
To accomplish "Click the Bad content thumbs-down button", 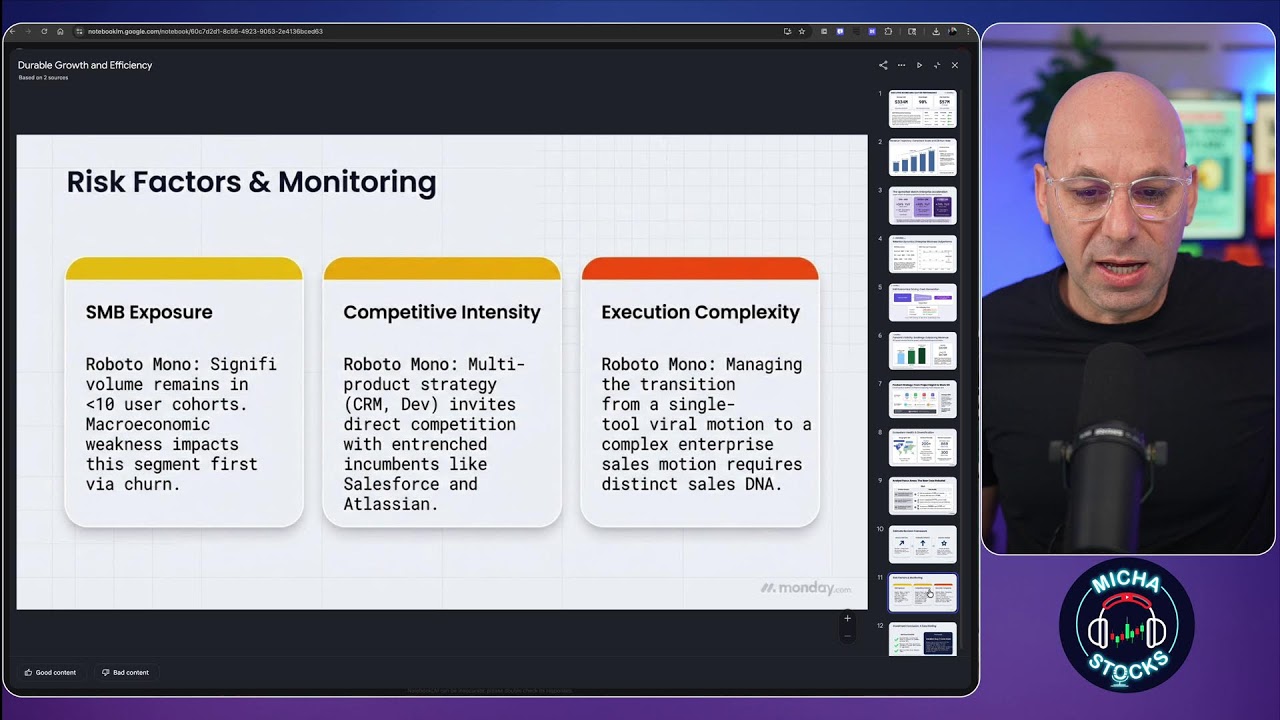I will tap(125, 672).
